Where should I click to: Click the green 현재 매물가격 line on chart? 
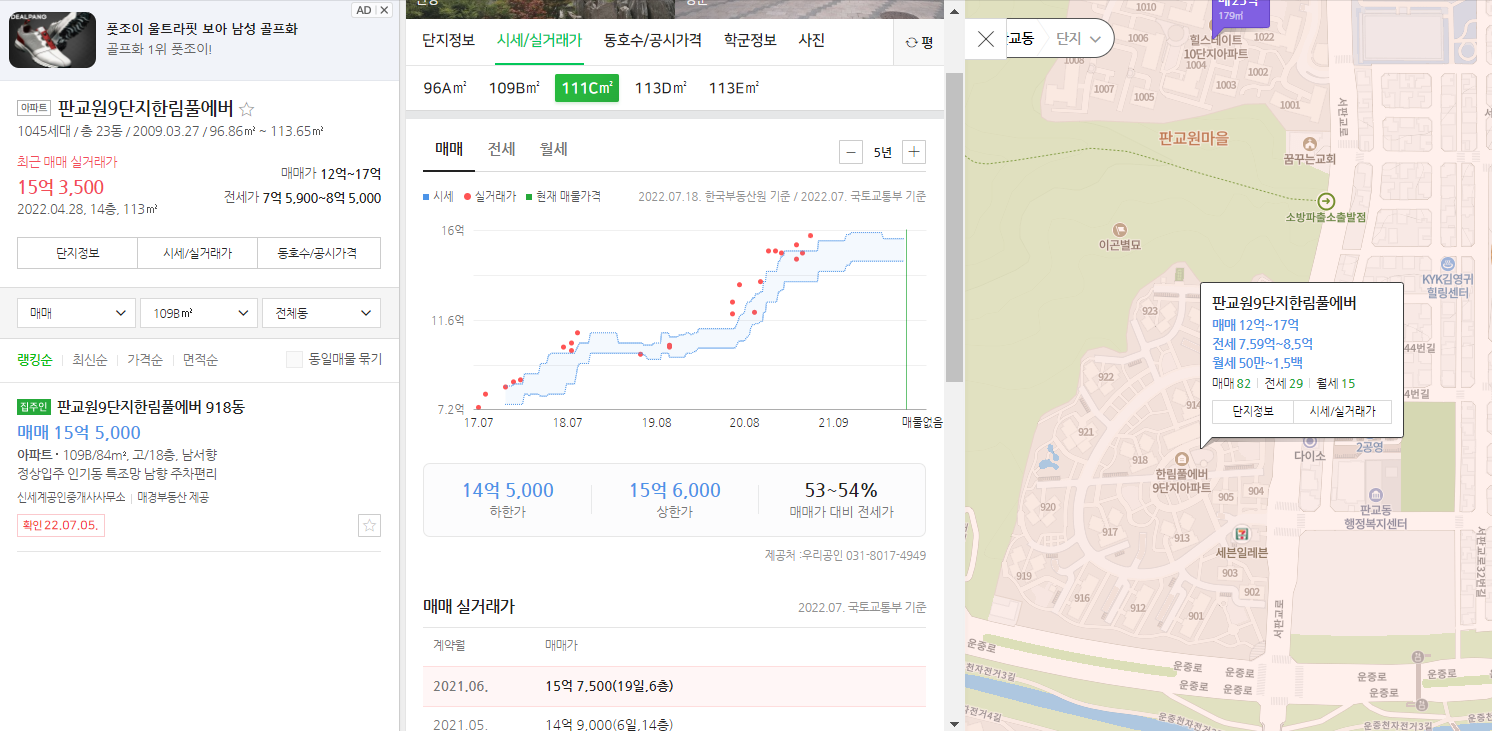pos(906,320)
